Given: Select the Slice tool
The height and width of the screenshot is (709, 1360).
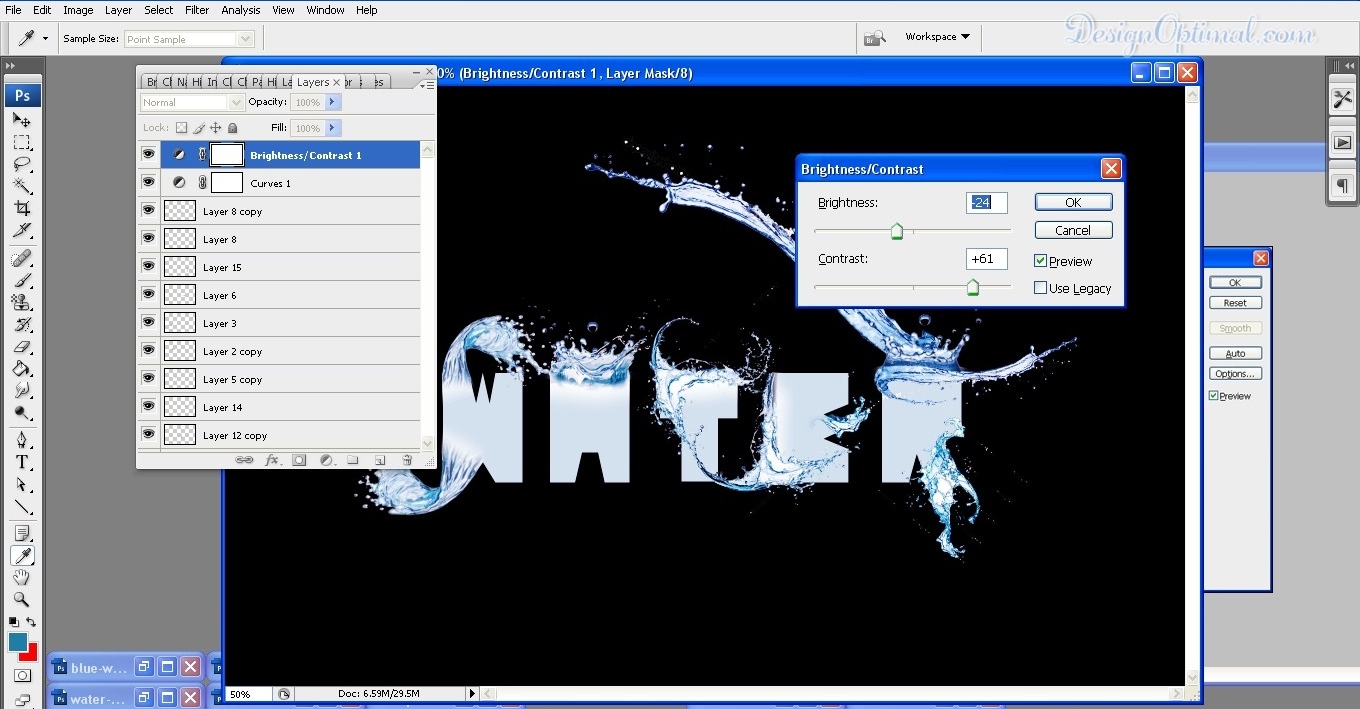Looking at the screenshot, I should pos(22,230).
